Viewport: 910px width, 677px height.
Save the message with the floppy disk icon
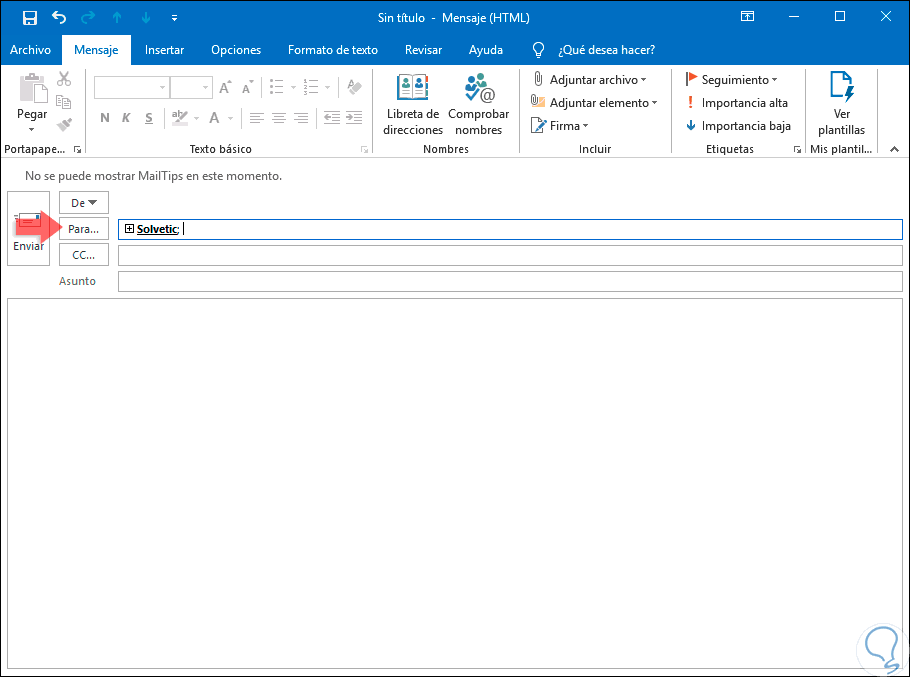29,18
